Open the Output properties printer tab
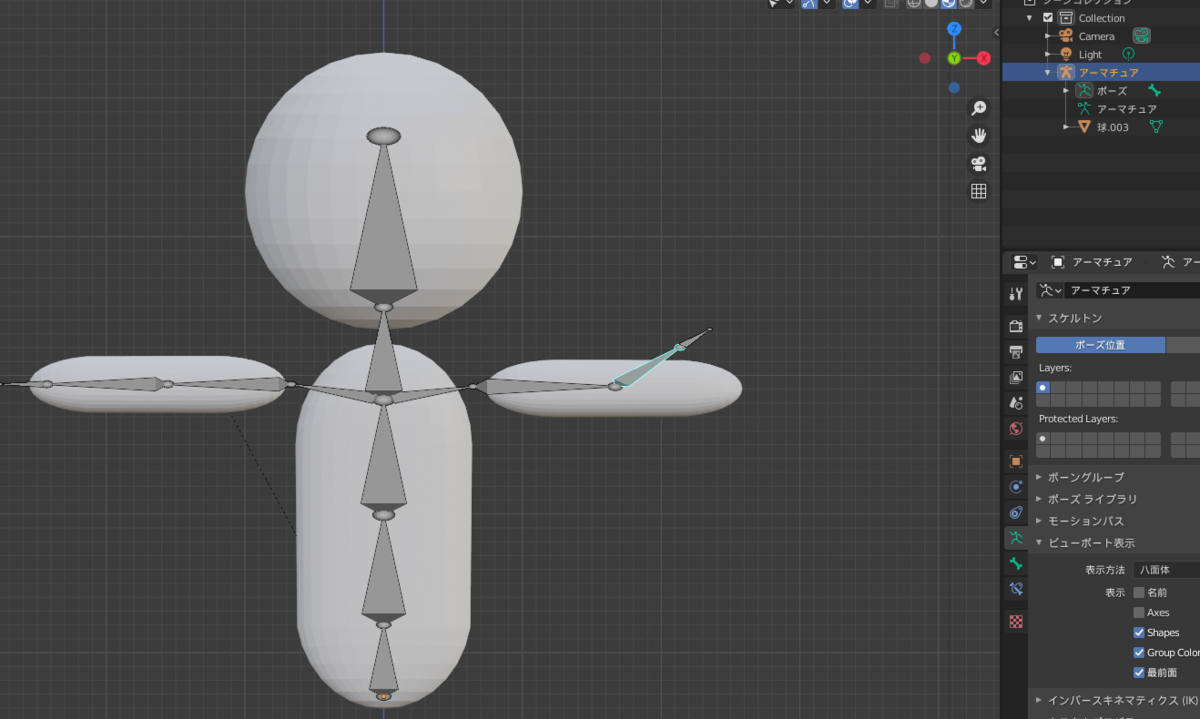Image resolution: width=1200 pixels, height=719 pixels. [1016, 352]
